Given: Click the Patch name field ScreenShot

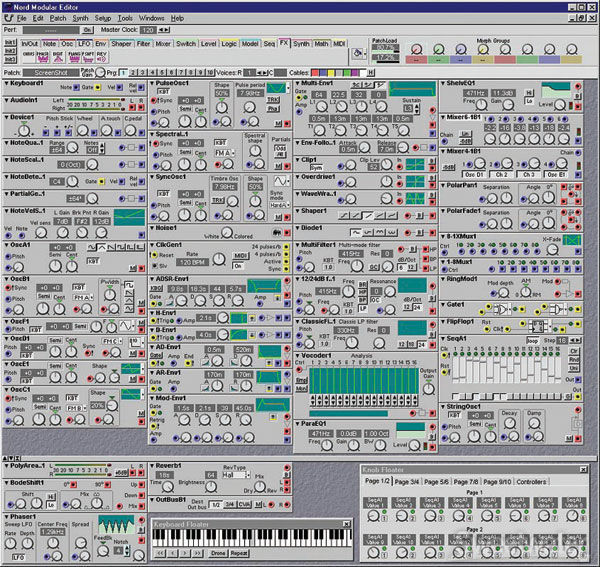Looking at the screenshot, I should tap(51, 72).
